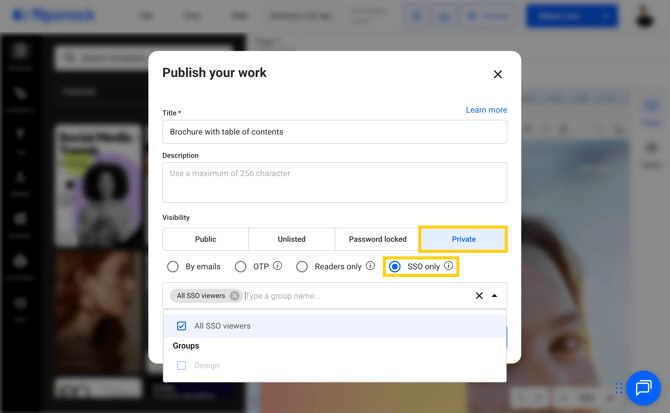Select the SSO only radio button
Image resolution: width=670 pixels, height=413 pixels.
(x=395, y=267)
